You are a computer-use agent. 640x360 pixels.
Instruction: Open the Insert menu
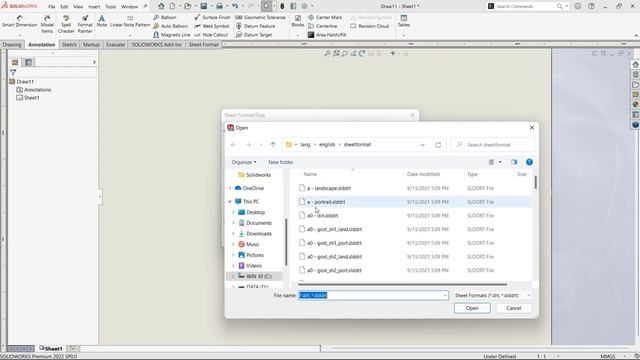[94, 7]
